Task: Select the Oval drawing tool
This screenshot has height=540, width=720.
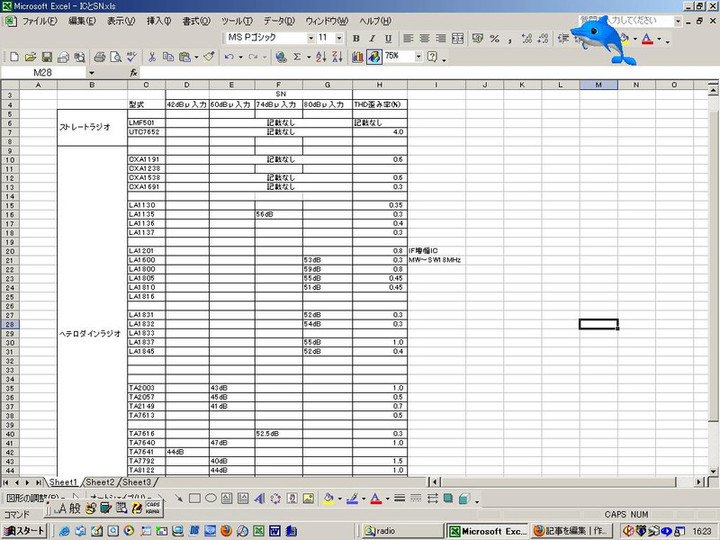Action: [211, 498]
